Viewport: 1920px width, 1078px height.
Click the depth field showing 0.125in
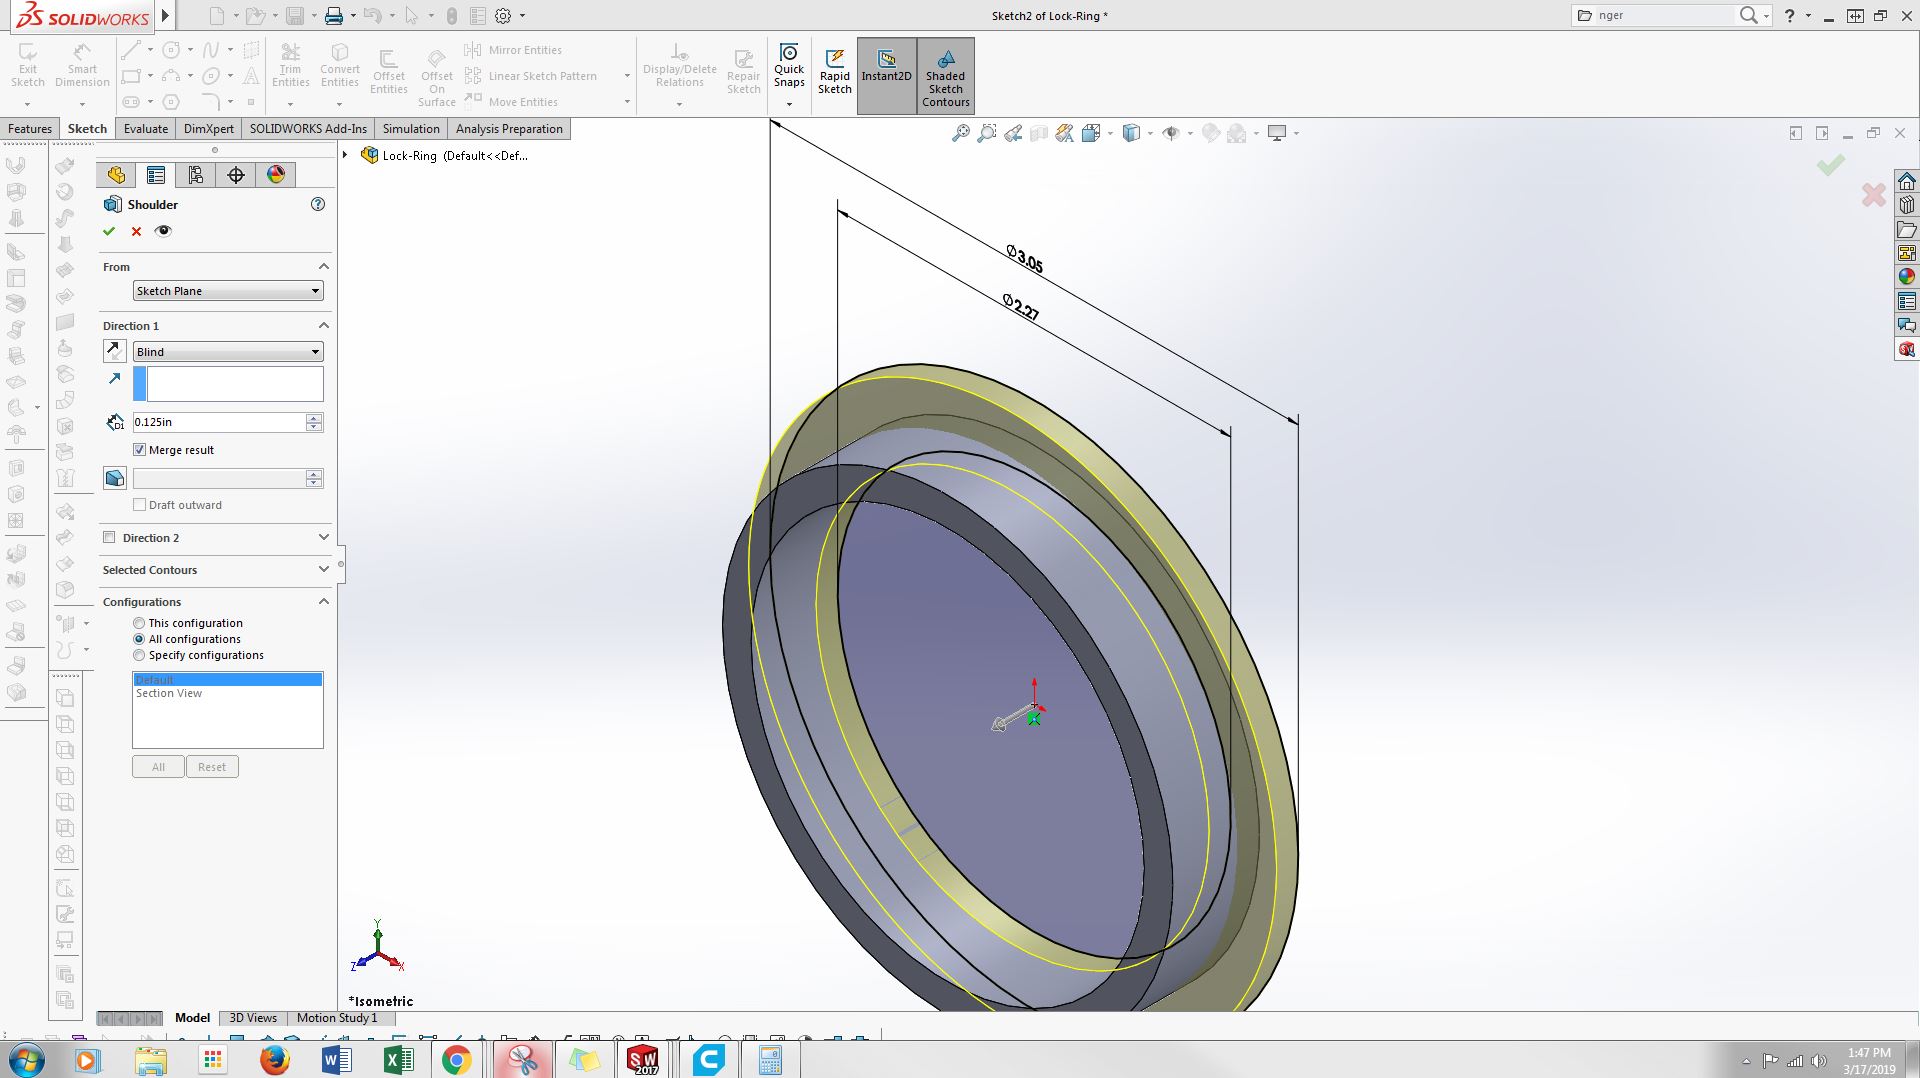(x=219, y=422)
